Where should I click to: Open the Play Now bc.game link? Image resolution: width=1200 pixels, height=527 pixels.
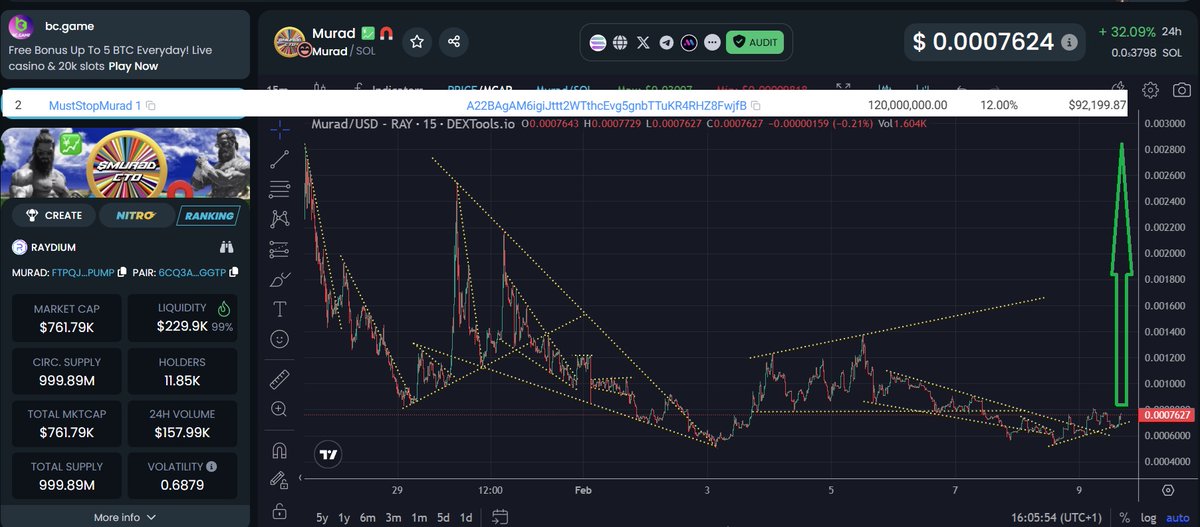133,66
